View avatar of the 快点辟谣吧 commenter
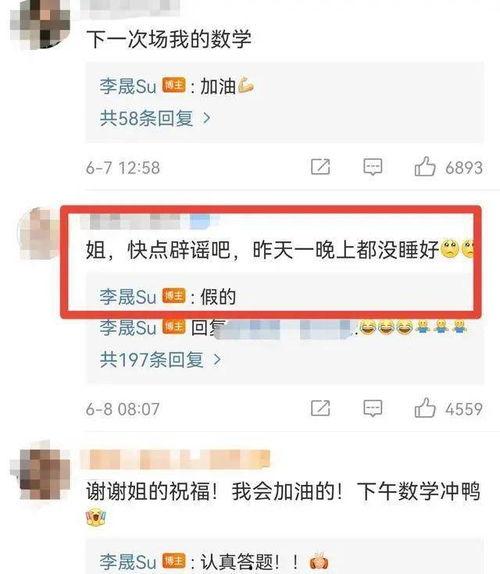 [x=38, y=234]
